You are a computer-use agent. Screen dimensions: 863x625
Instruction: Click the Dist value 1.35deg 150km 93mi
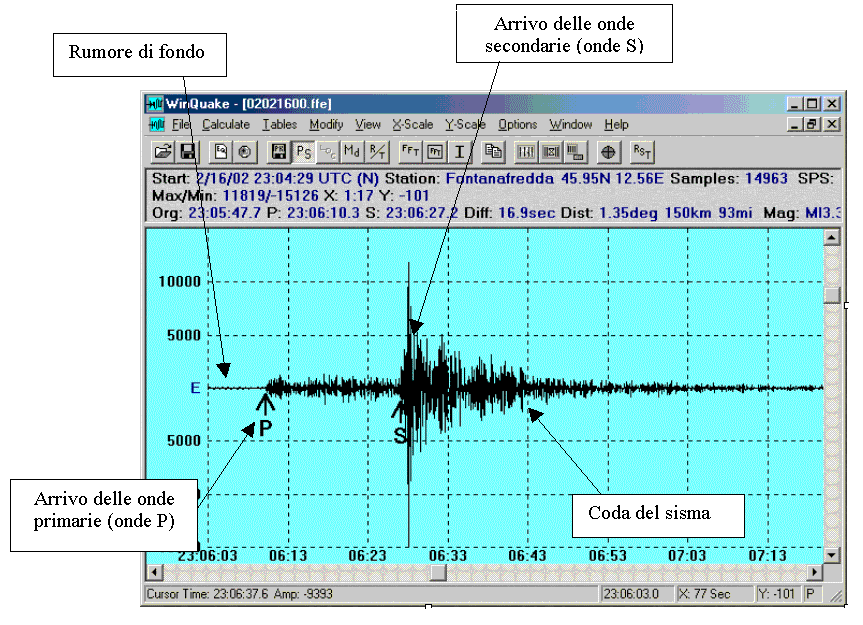pos(675,212)
